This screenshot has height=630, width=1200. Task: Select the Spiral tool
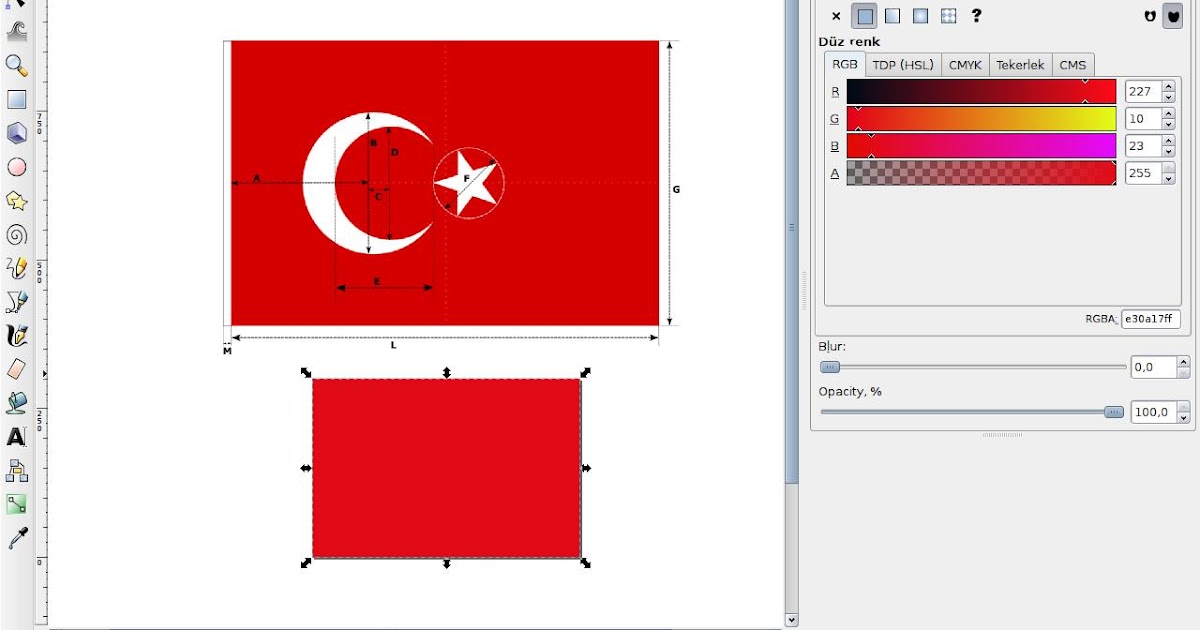[16, 235]
